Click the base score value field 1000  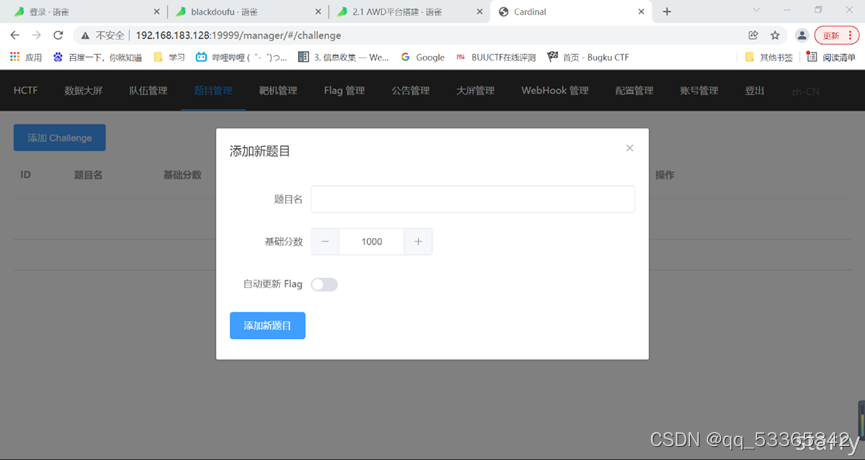click(x=372, y=242)
